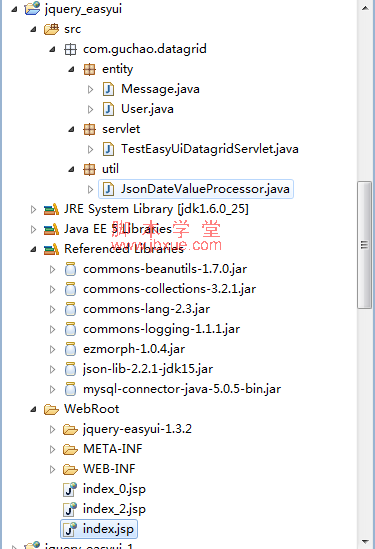Image resolution: width=375 pixels, height=549 pixels.
Task: Click the jquery_easyui project icon
Action: point(32,8)
